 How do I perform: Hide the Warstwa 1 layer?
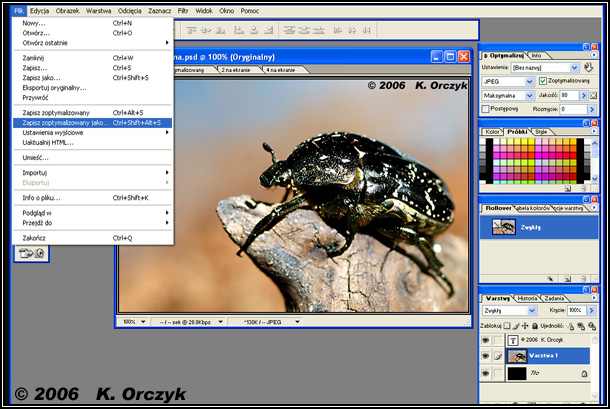[x=487, y=355]
